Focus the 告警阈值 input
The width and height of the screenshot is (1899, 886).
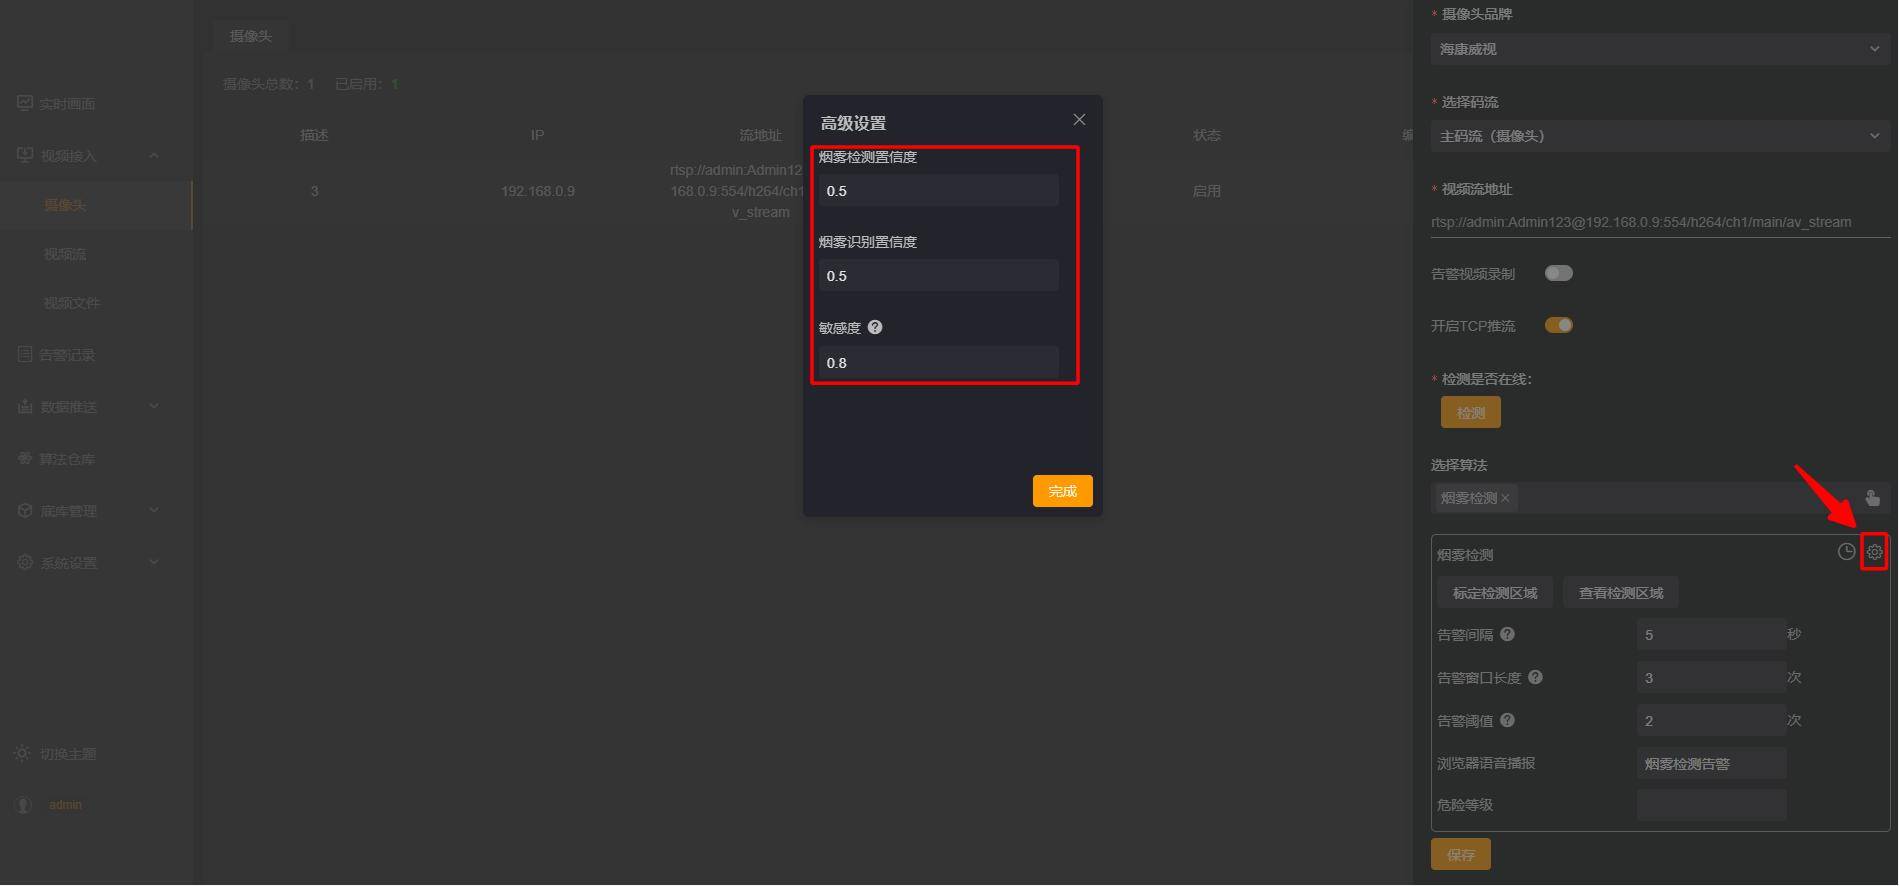pos(1711,721)
